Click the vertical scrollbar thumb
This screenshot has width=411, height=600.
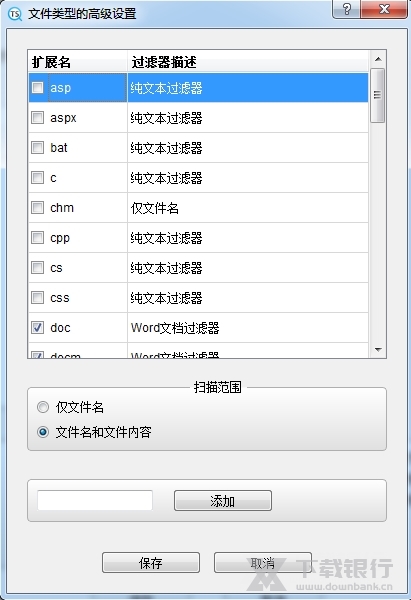click(x=378, y=95)
